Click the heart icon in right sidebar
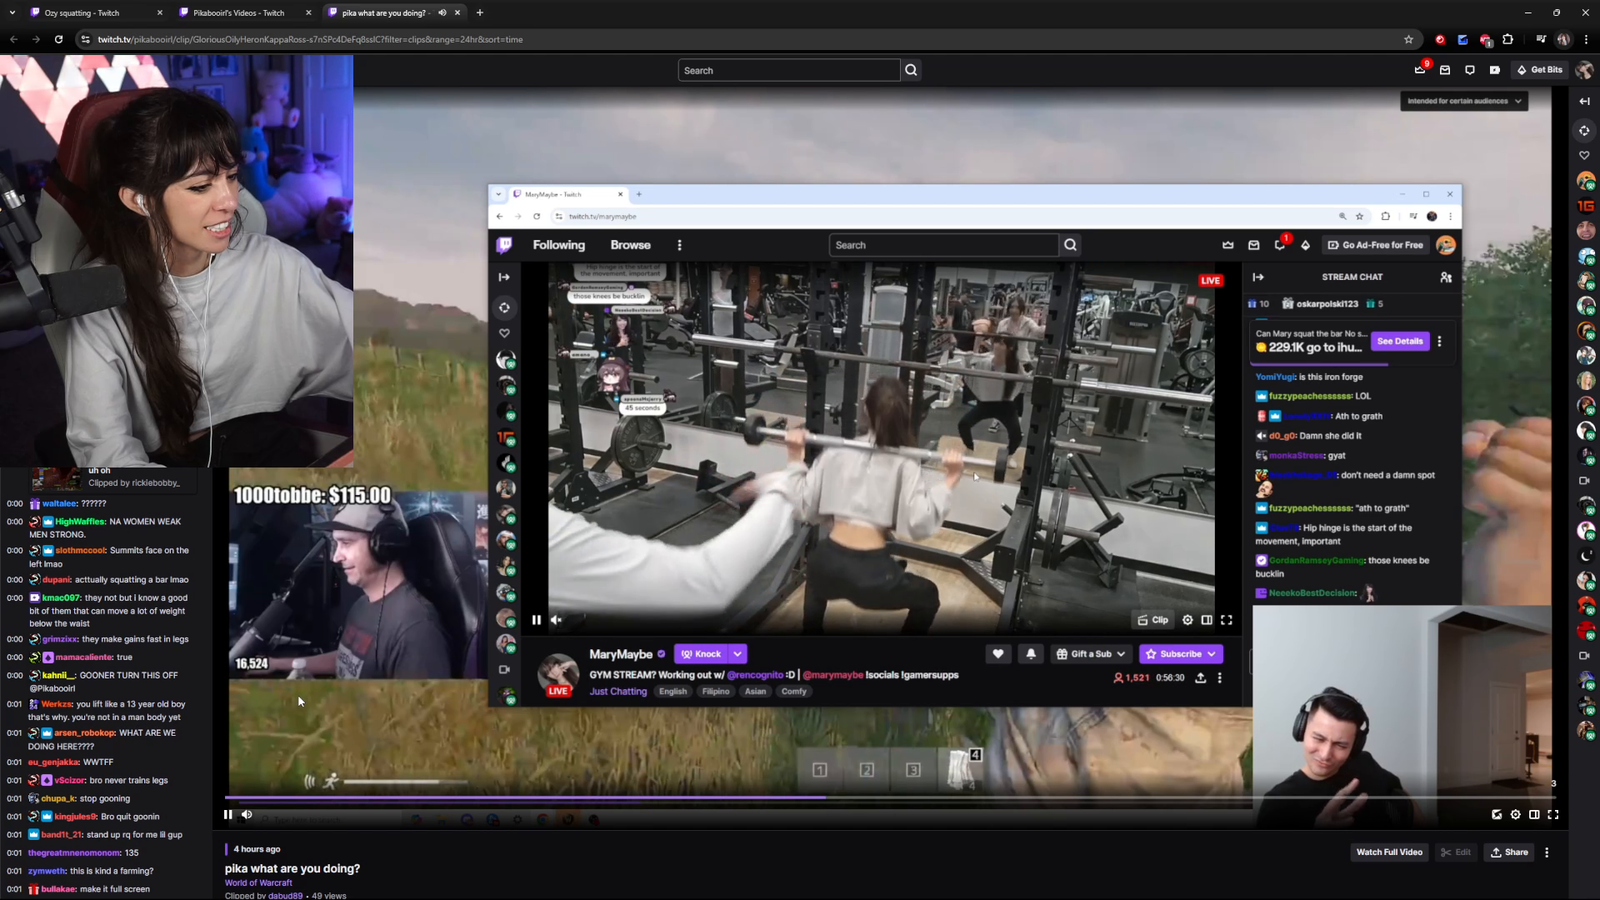The width and height of the screenshot is (1600, 900). pos(1584,155)
